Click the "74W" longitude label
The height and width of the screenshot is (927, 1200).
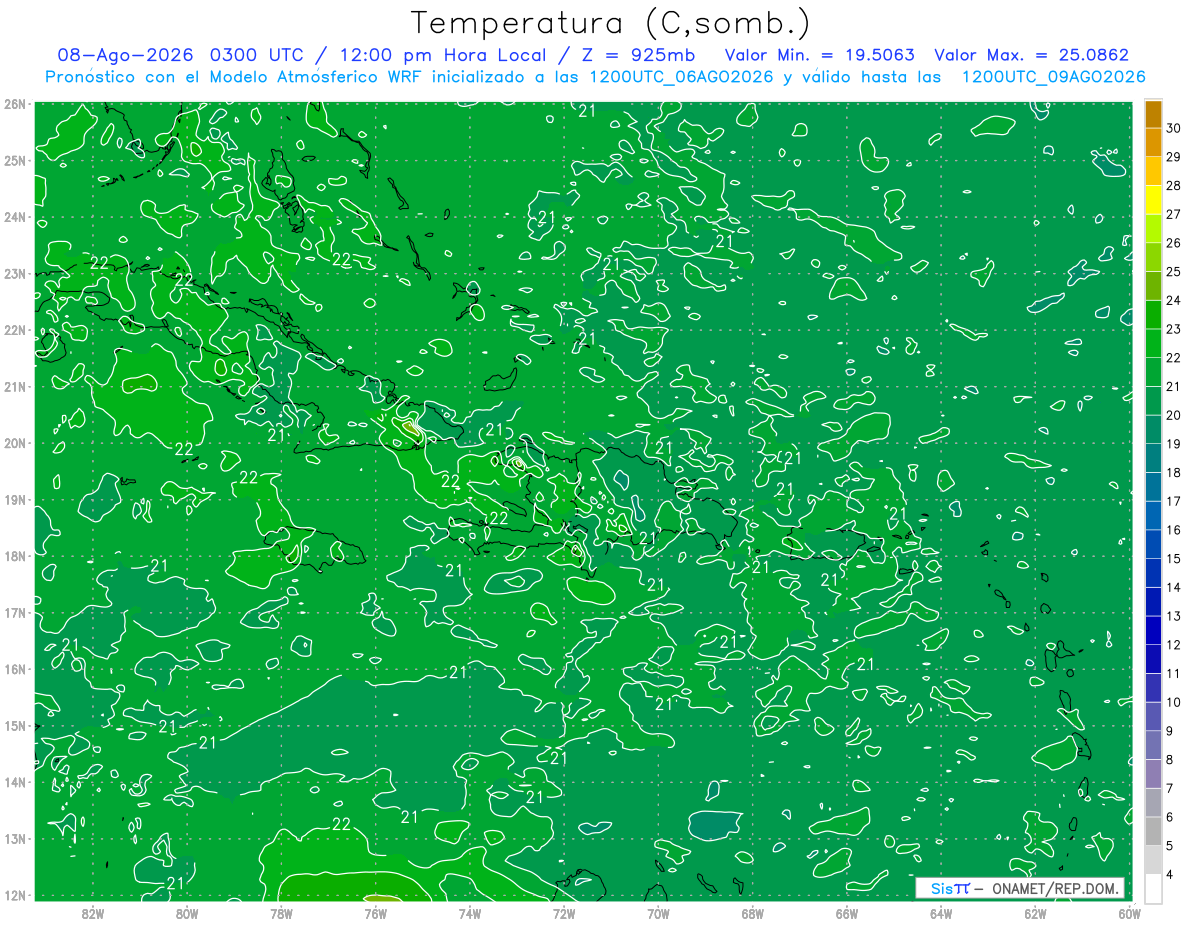tap(469, 913)
